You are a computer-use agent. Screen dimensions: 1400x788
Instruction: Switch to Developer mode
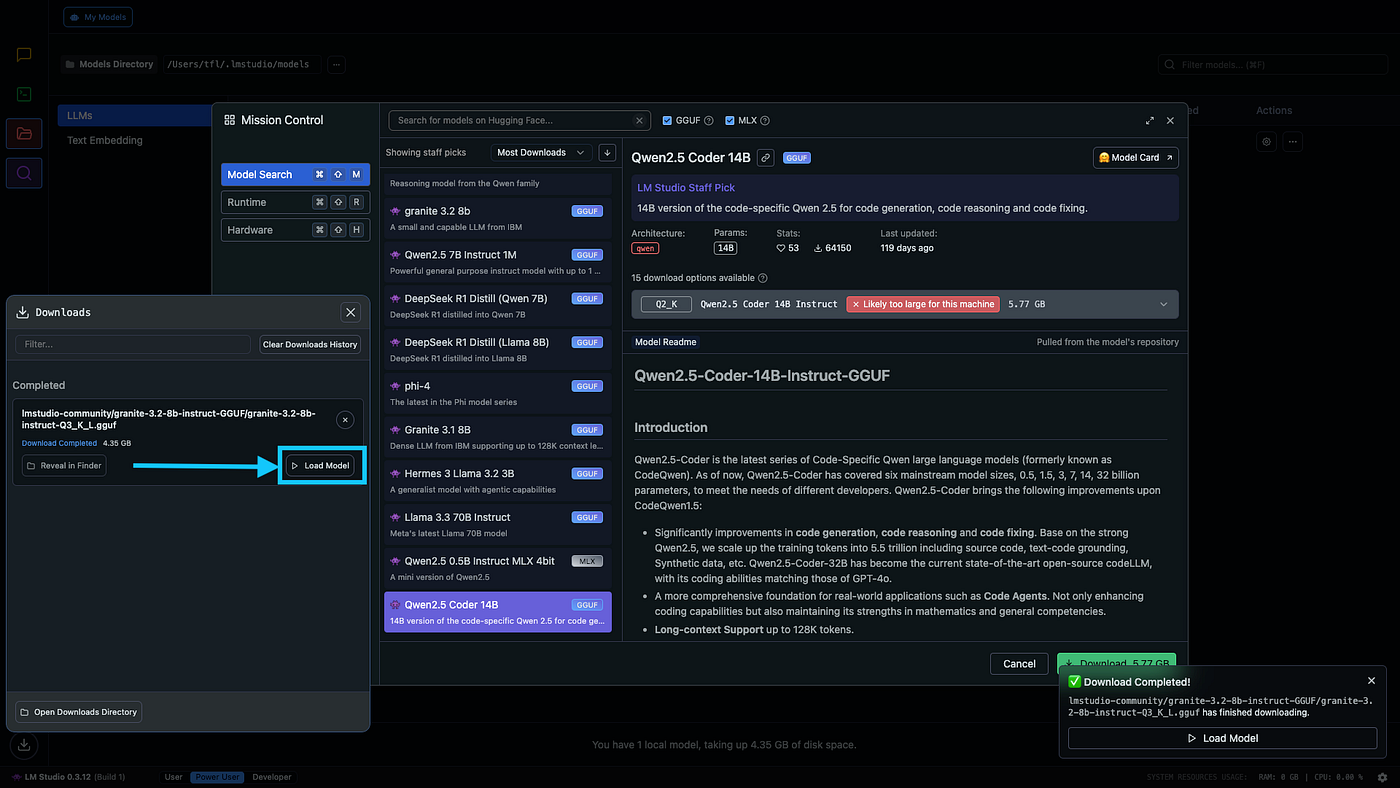pos(272,777)
